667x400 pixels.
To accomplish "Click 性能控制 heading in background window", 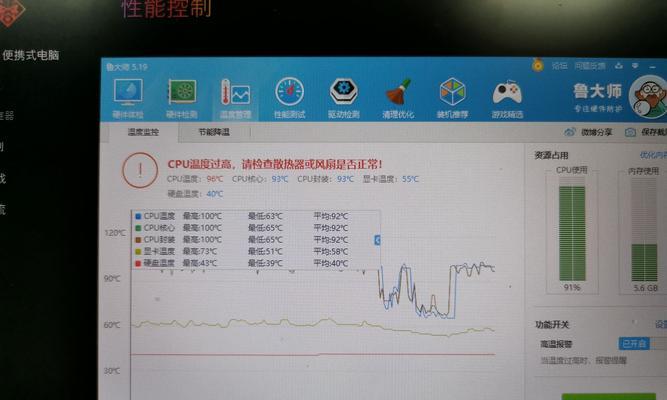I will (x=167, y=9).
